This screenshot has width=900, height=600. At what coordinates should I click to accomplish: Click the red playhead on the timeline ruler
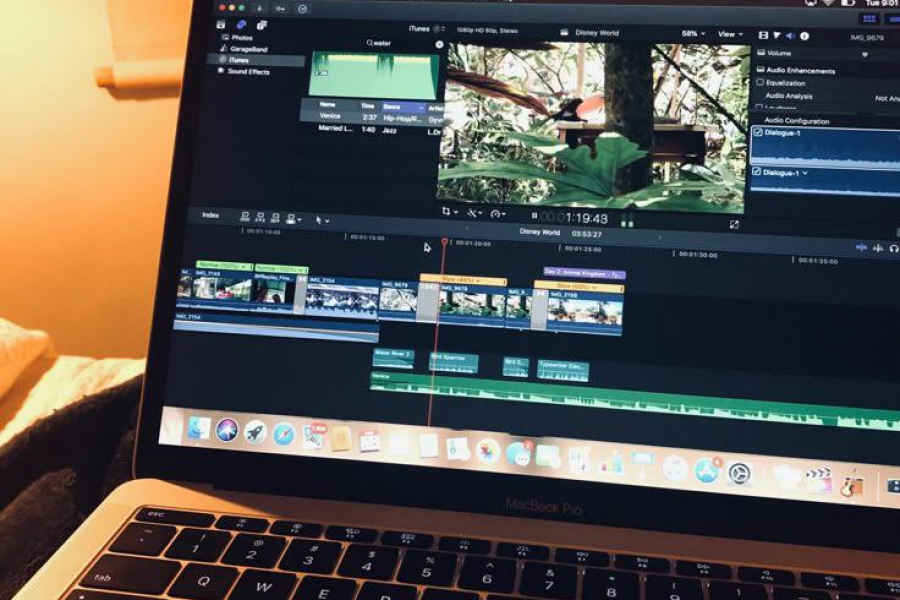tap(444, 242)
